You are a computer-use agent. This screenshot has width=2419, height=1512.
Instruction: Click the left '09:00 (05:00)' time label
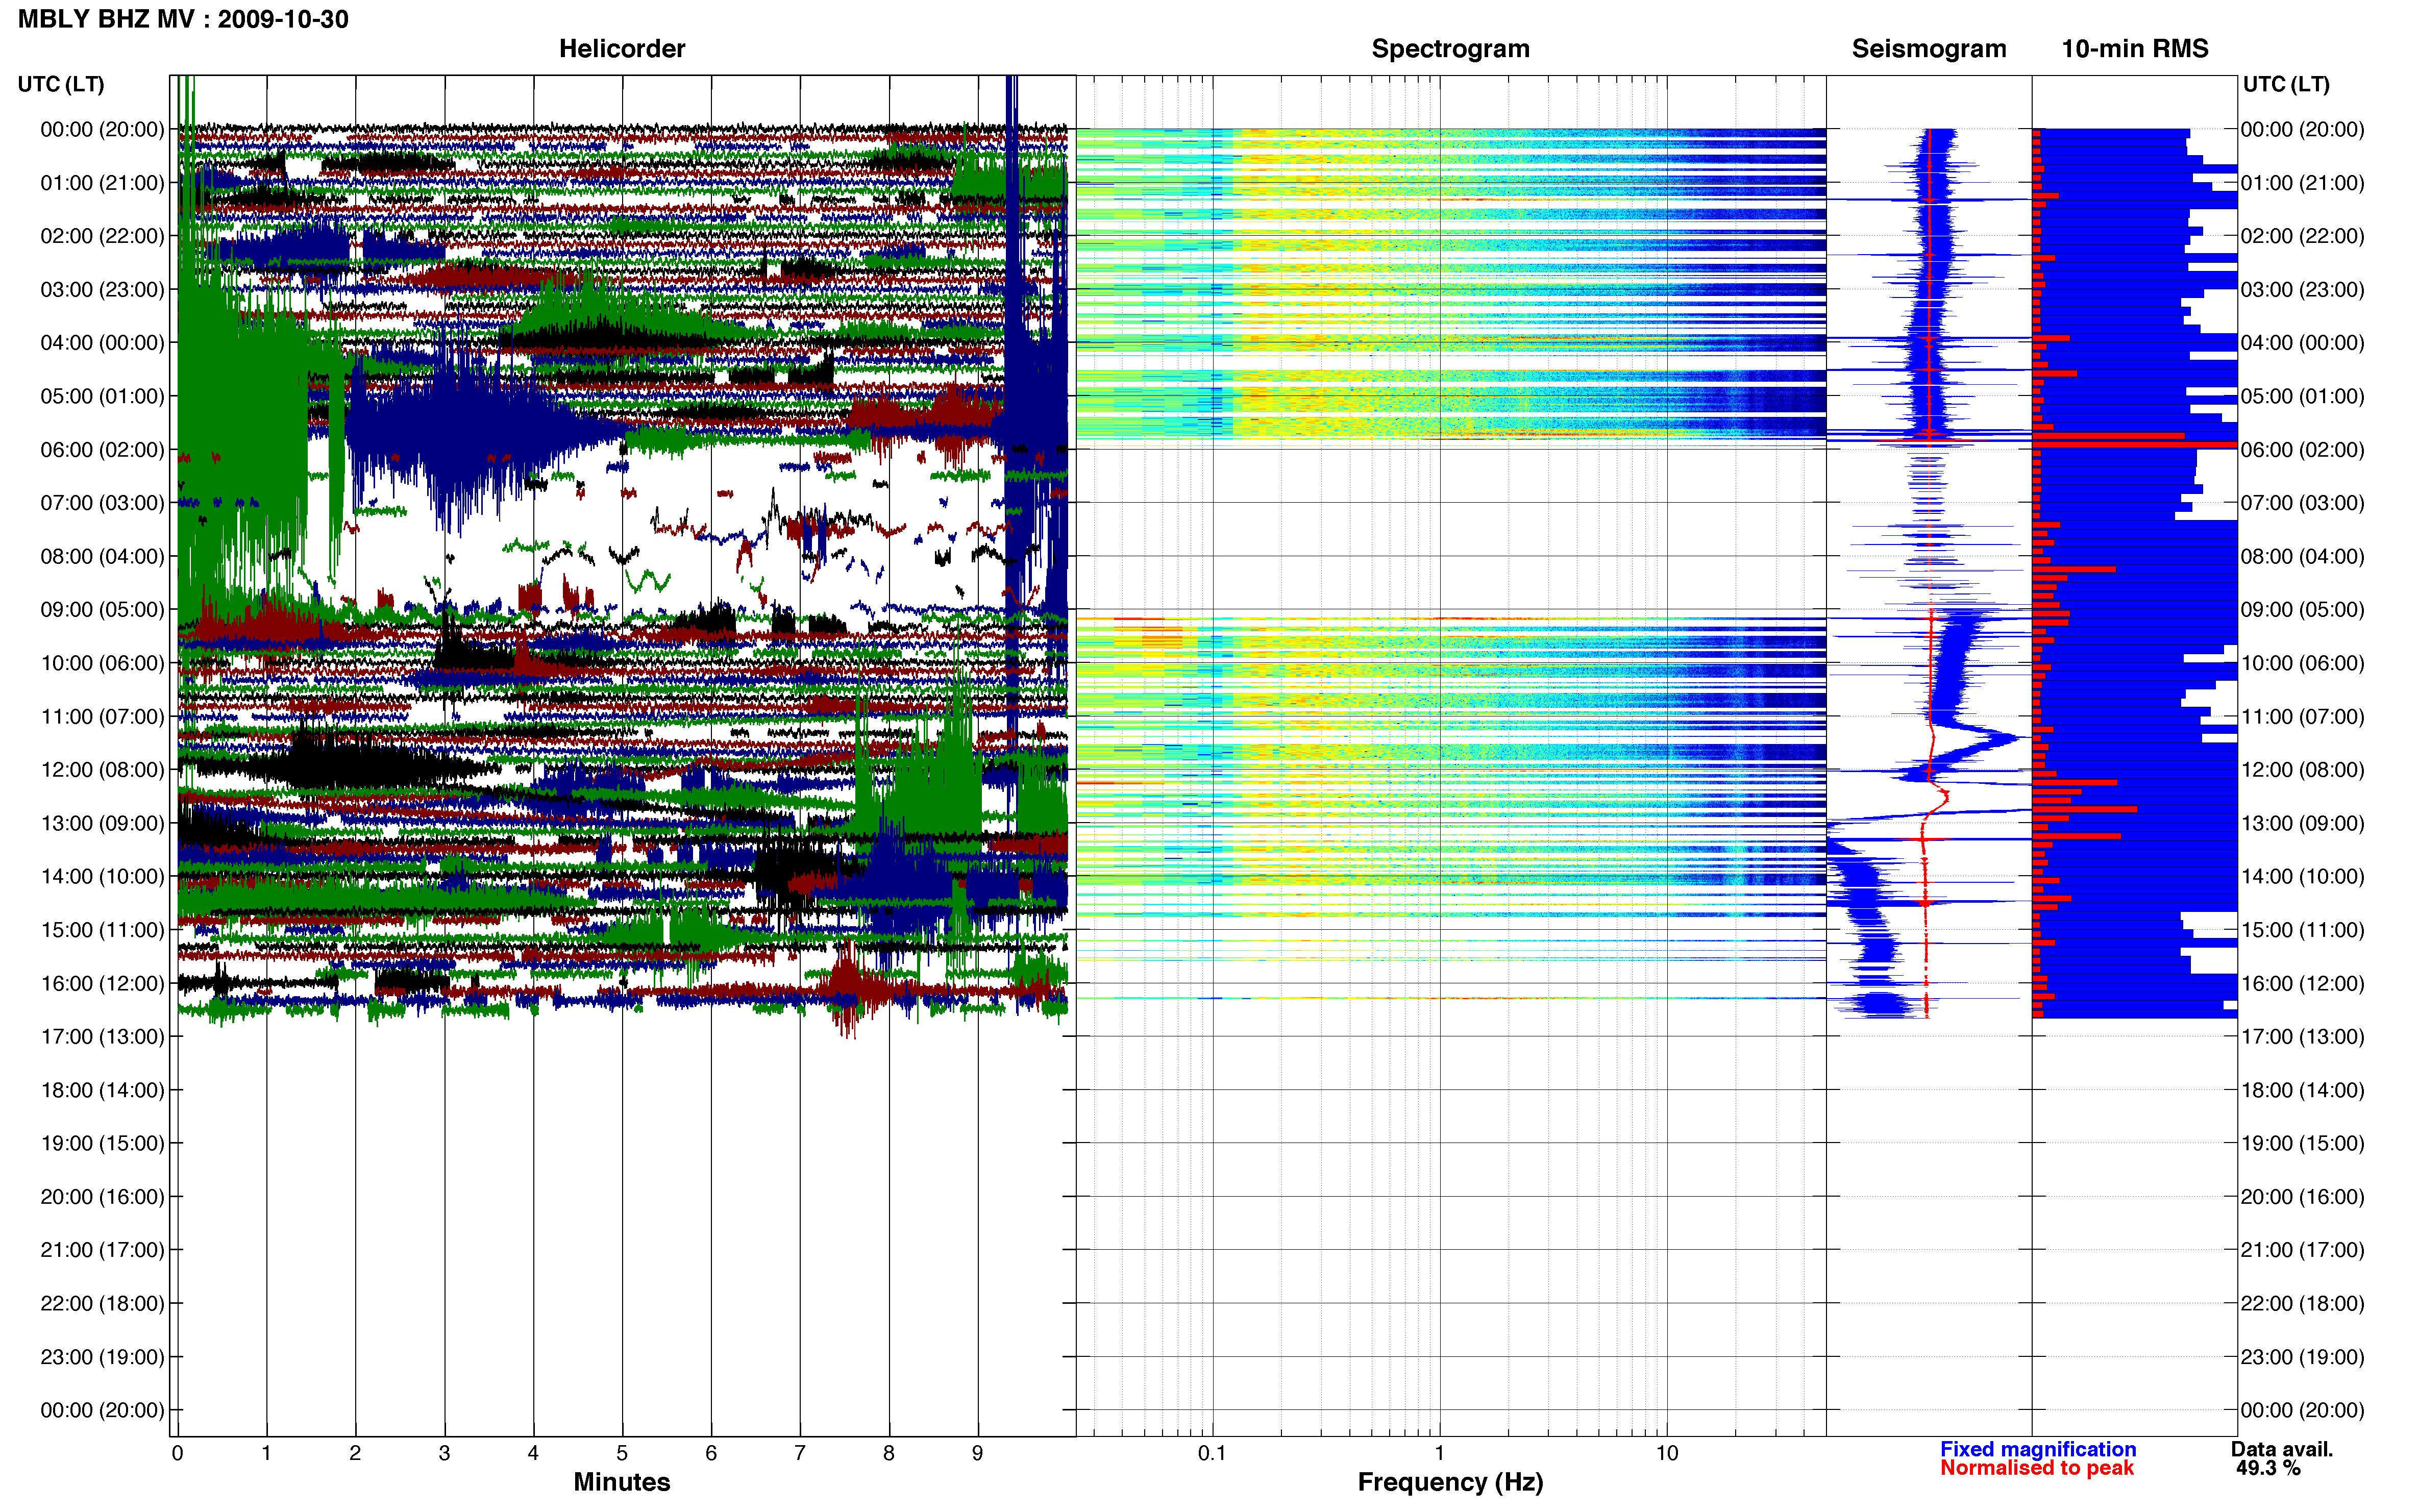pyautogui.click(x=102, y=610)
